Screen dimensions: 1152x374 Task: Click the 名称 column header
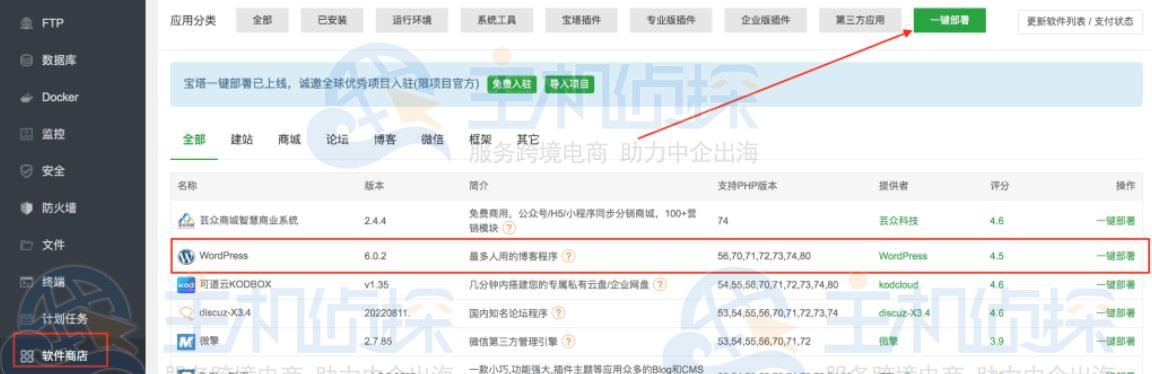tap(187, 187)
